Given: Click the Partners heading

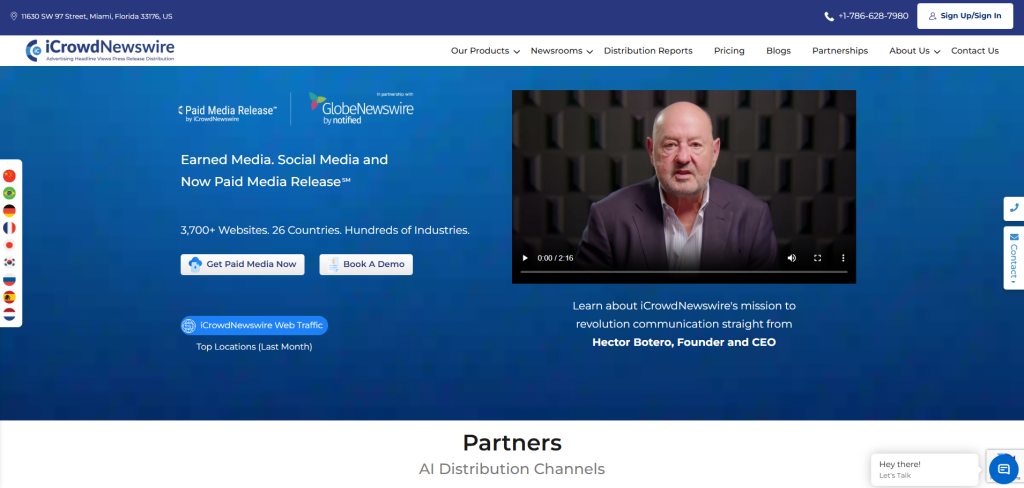Looking at the screenshot, I should 512,443.
